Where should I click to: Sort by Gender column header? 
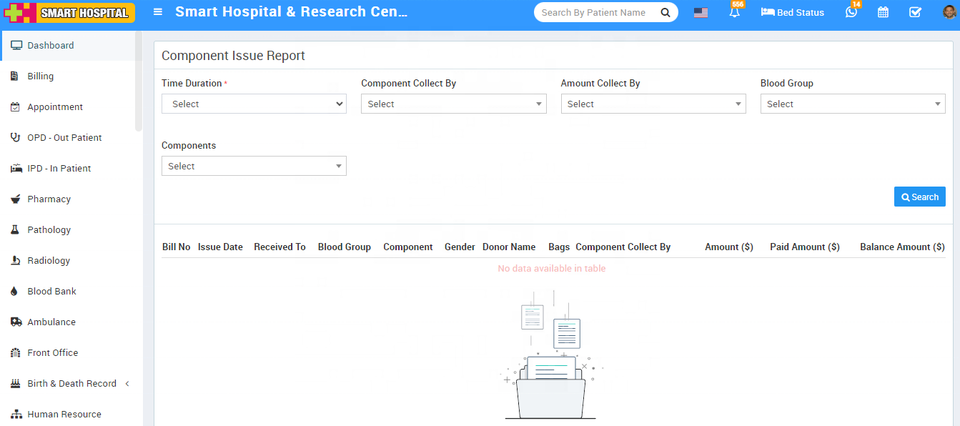point(460,247)
